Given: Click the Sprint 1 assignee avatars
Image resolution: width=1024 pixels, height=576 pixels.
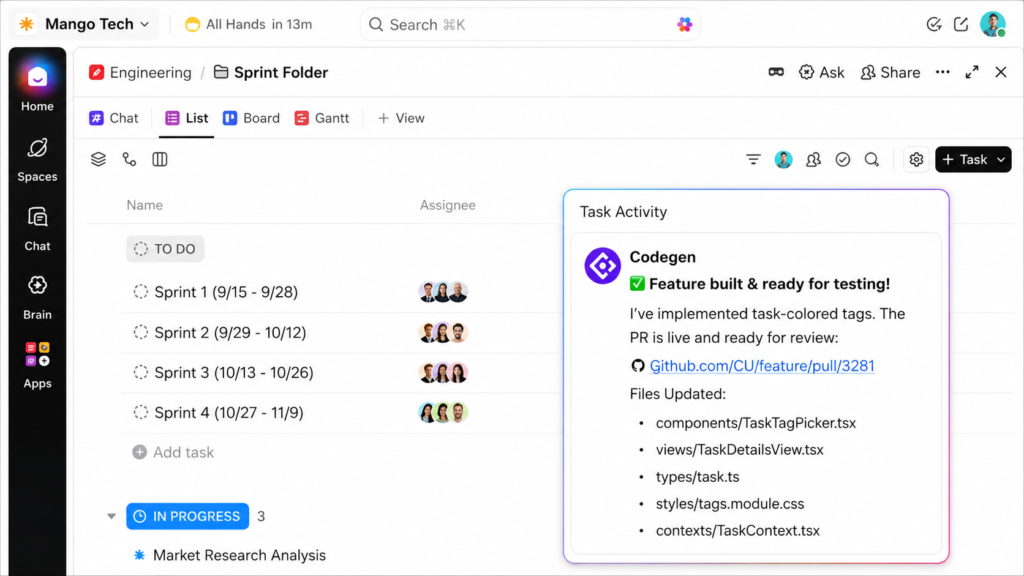Looking at the screenshot, I should click(x=443, y=292).
